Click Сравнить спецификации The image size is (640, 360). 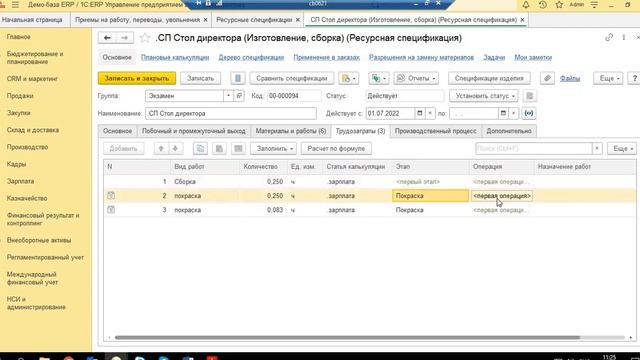[291, 78]
